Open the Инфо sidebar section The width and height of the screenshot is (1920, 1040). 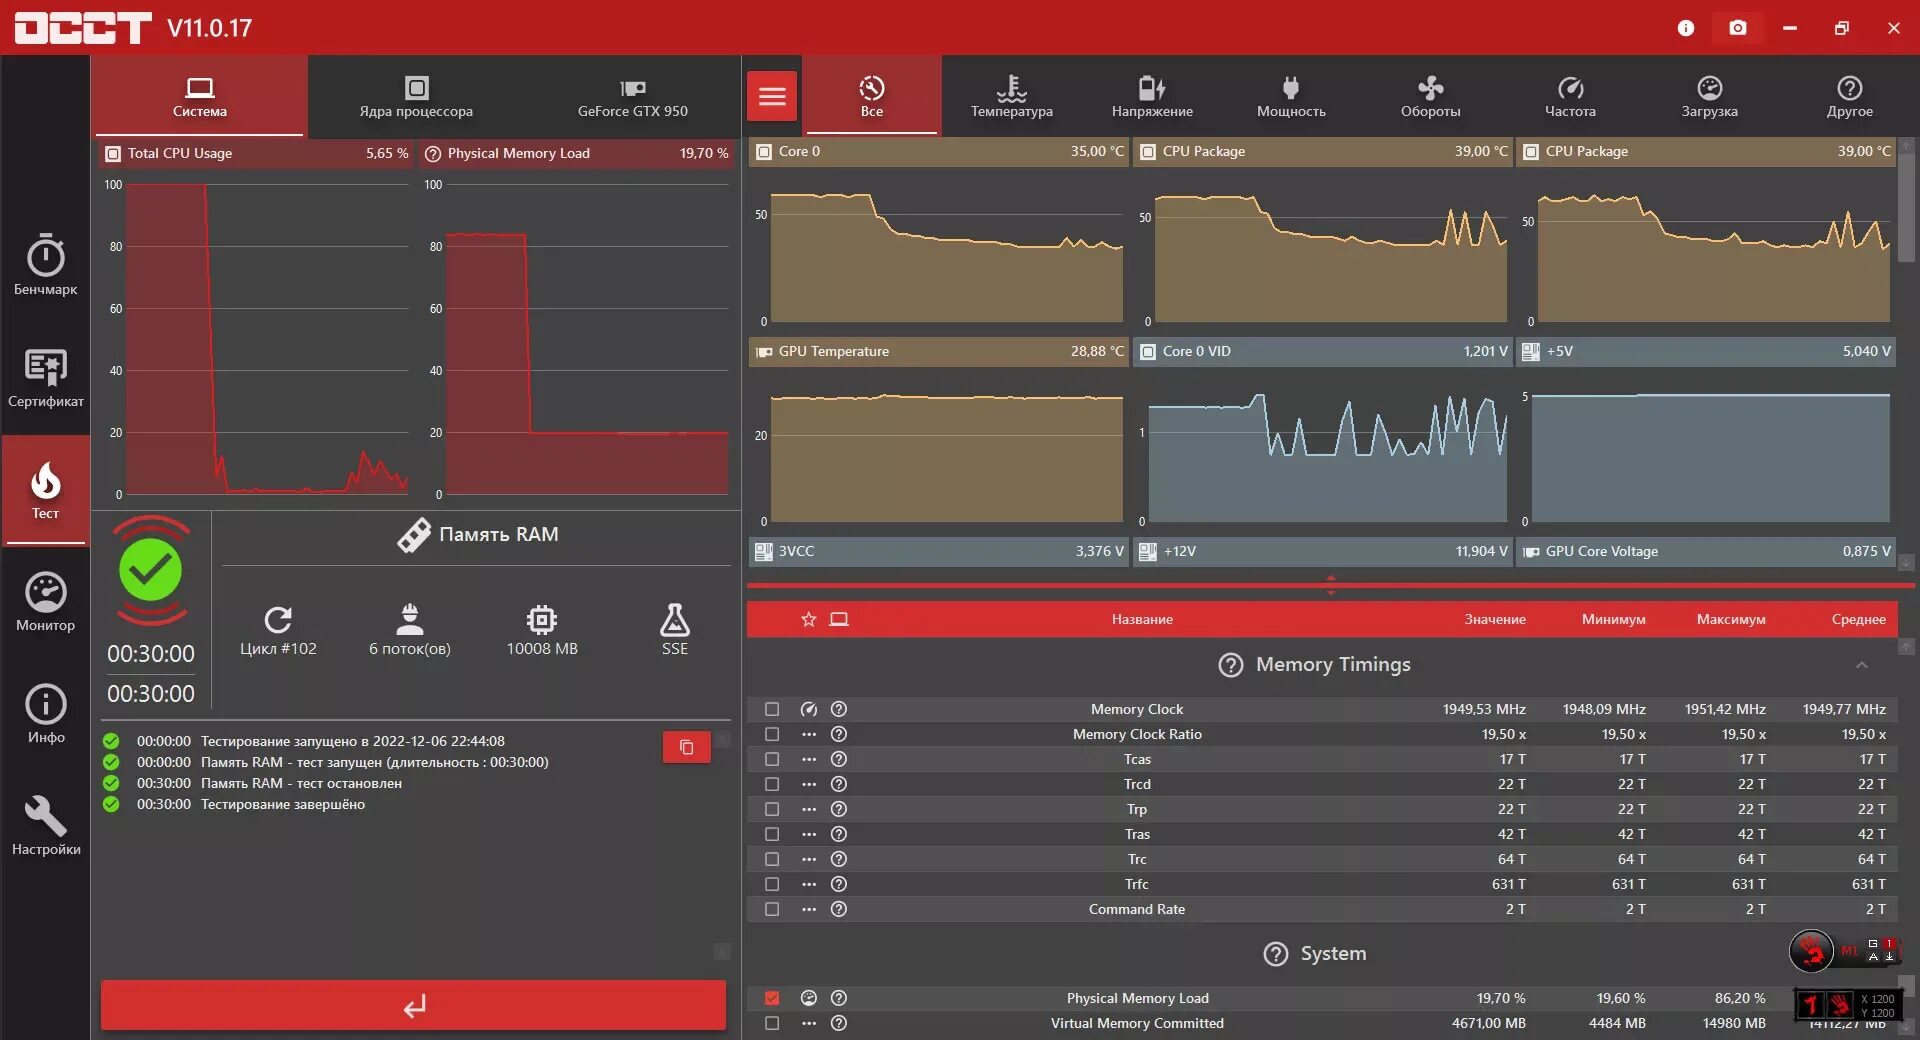(x=45, y=714)
